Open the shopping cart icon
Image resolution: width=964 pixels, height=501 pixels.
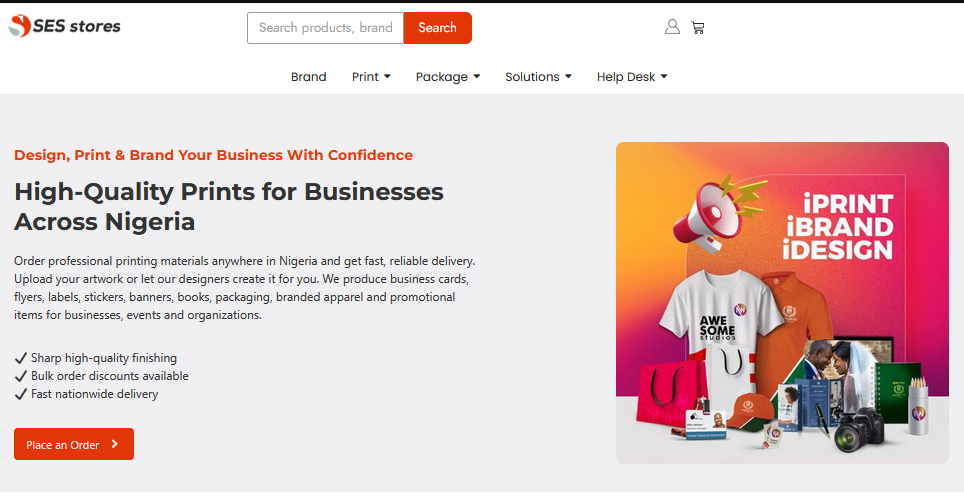click(x=698, y=28)
